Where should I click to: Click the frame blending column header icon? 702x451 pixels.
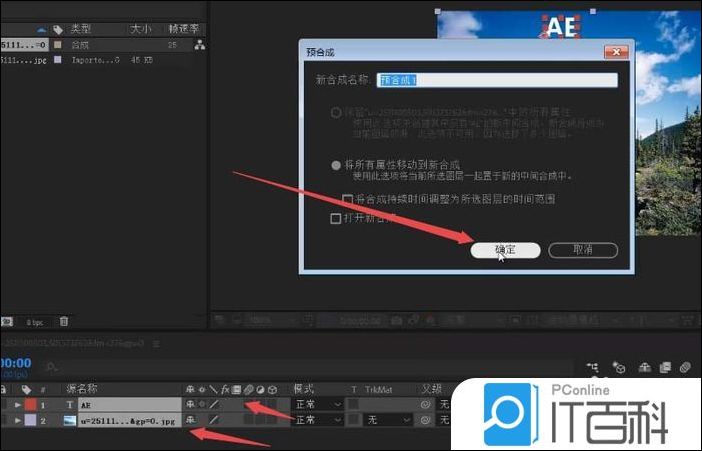click(236, 389)
